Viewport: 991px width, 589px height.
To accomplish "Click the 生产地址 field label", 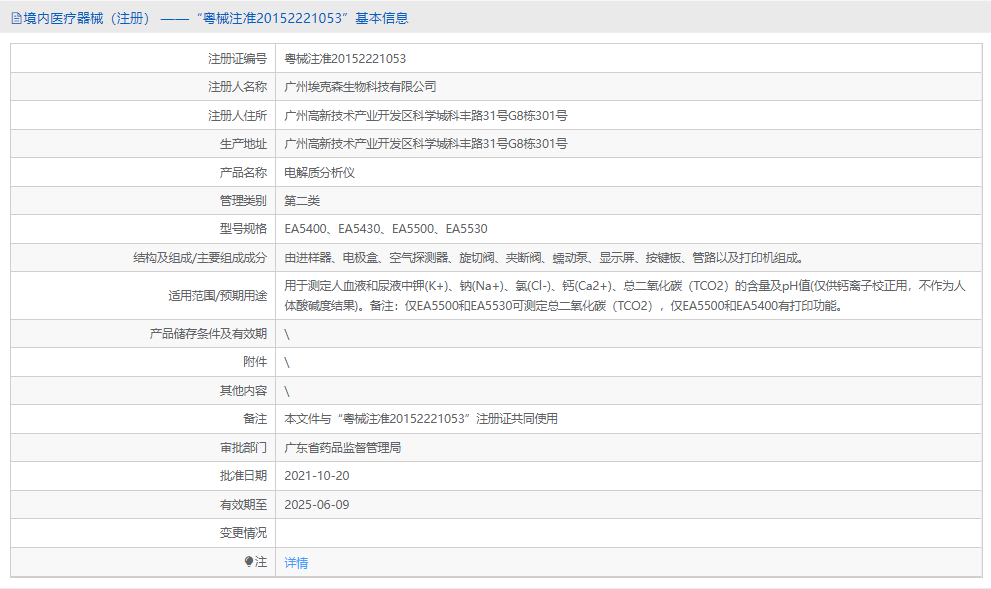I will tap(237, 143).
